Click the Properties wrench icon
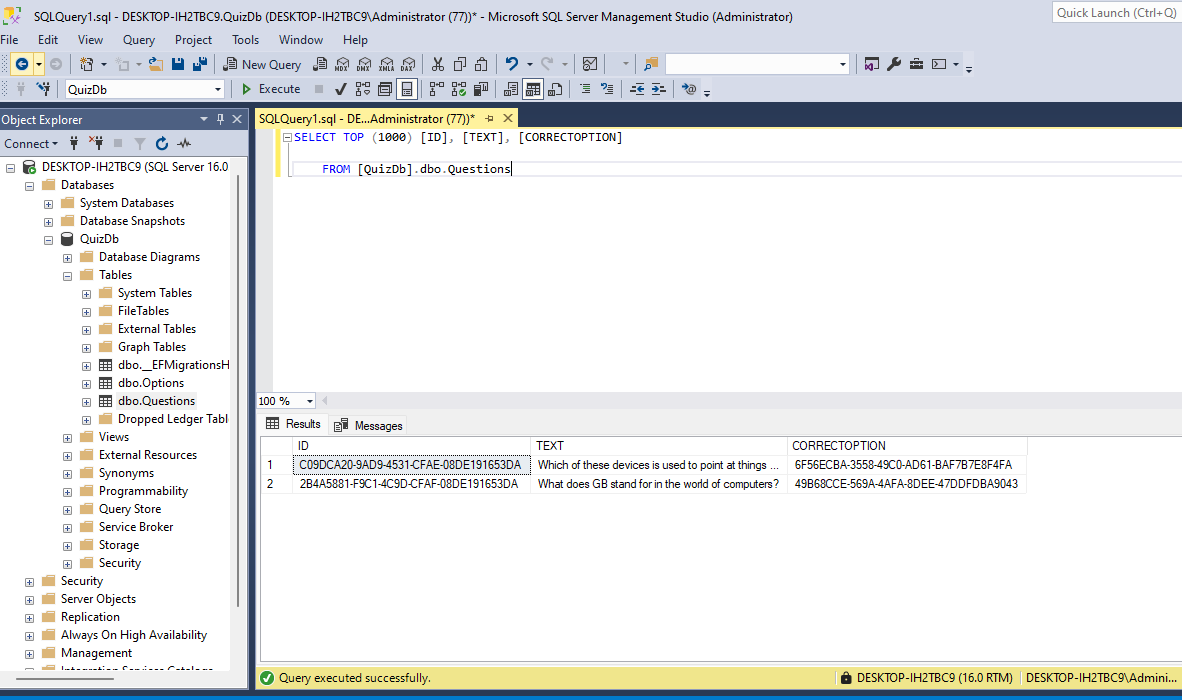Screen dimensions: 1182x700 894,64
